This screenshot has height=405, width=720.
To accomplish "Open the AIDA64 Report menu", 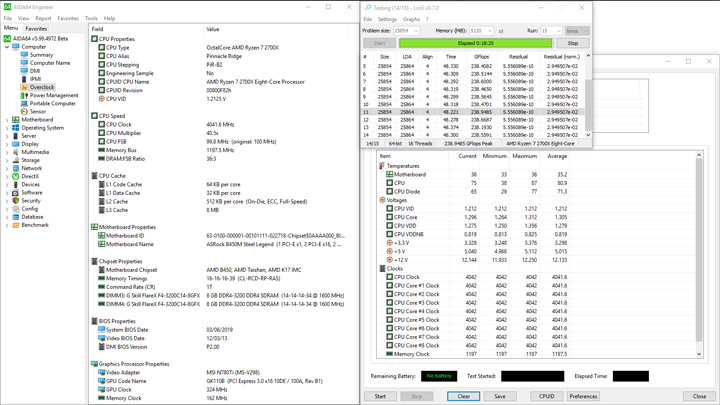I will pyautogui.click(x=43, y=18).
